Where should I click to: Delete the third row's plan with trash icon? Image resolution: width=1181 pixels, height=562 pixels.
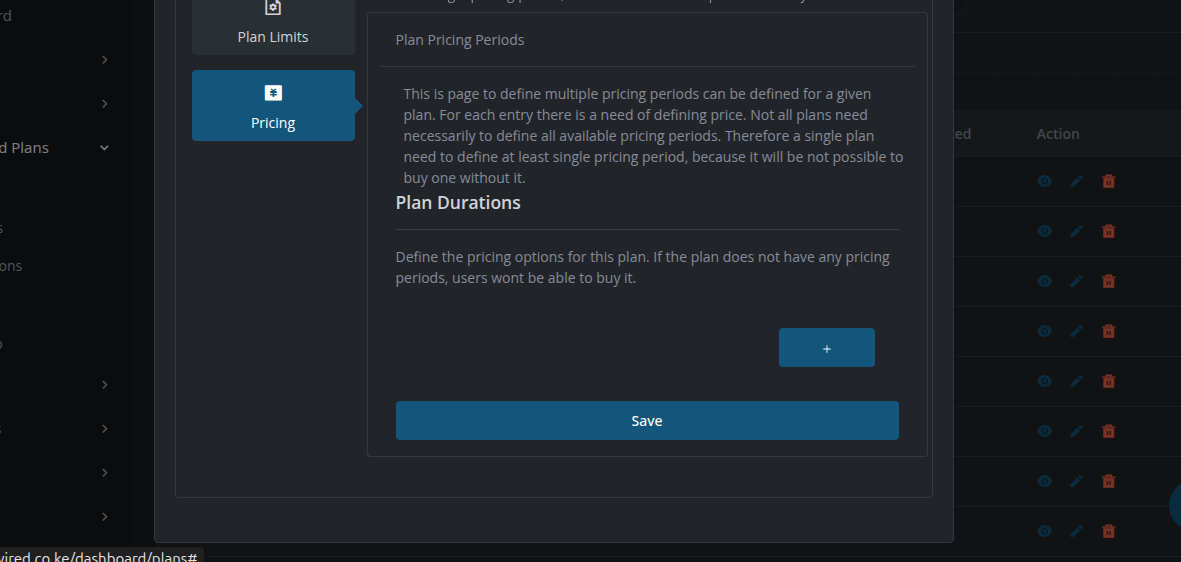1109,281
